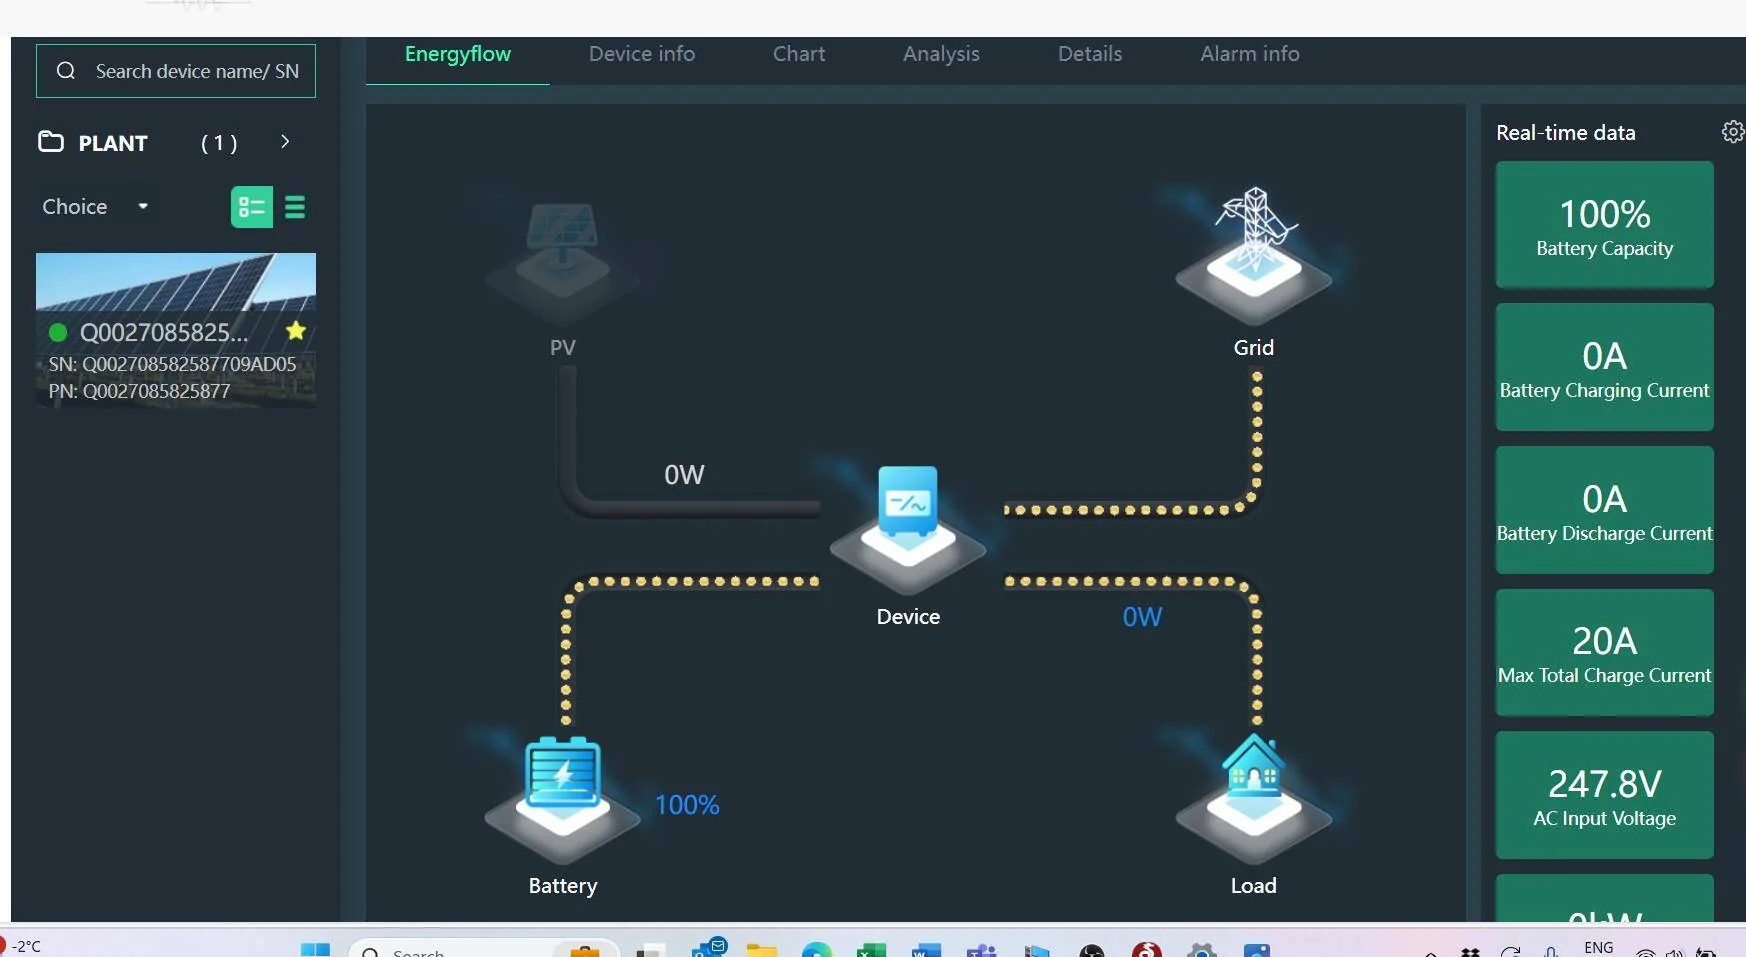Open Real-time data settings gear
Image resolution: width=1746 pixels, height=957 pixels.
(x=1732, y=132)
